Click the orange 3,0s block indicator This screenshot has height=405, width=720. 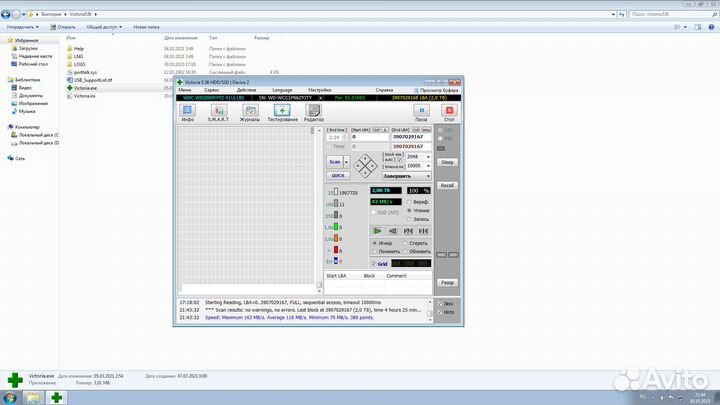tap(336, 238)
